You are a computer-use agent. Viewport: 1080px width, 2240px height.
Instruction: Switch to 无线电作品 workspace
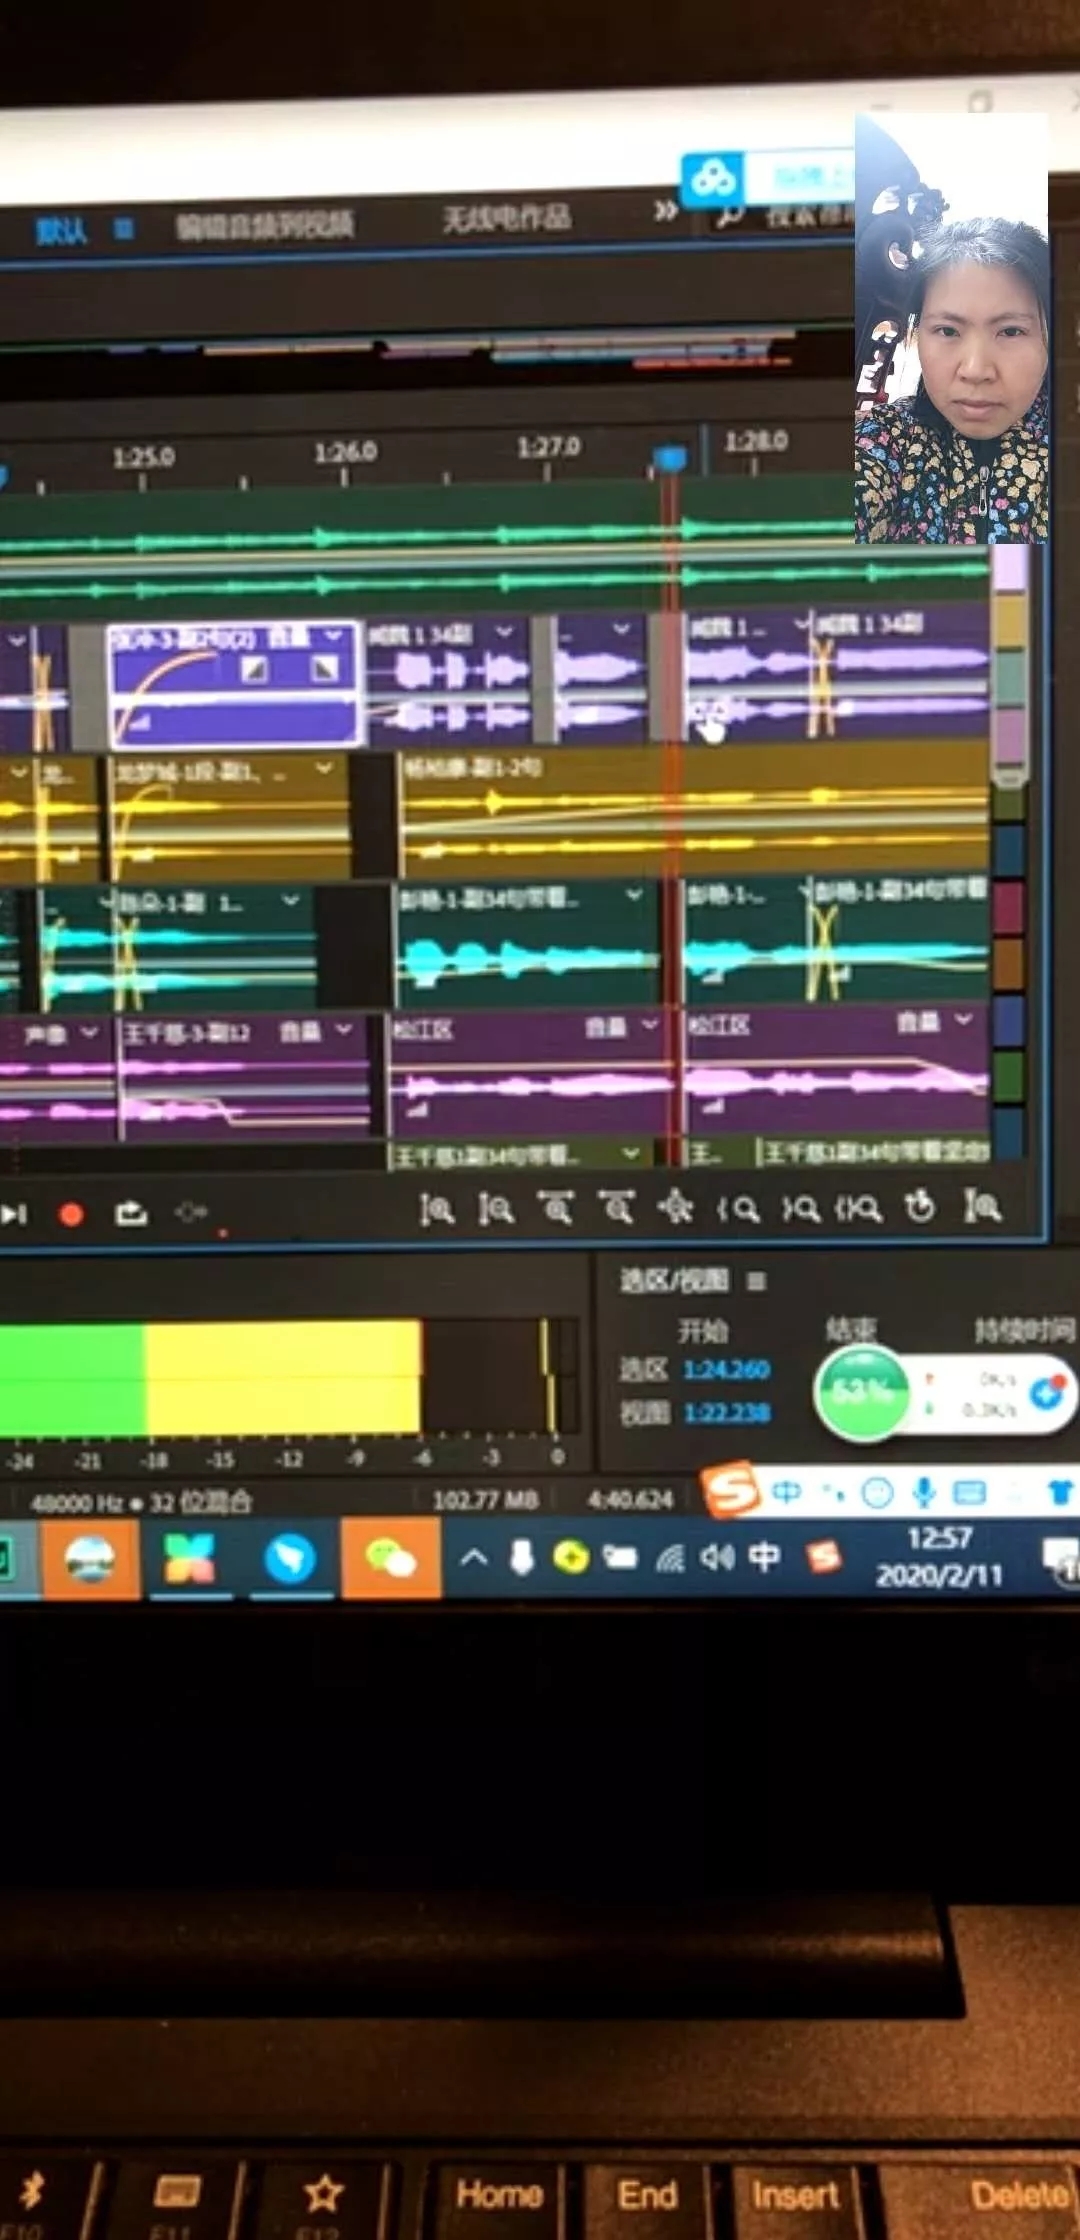(x=506, y=217)
